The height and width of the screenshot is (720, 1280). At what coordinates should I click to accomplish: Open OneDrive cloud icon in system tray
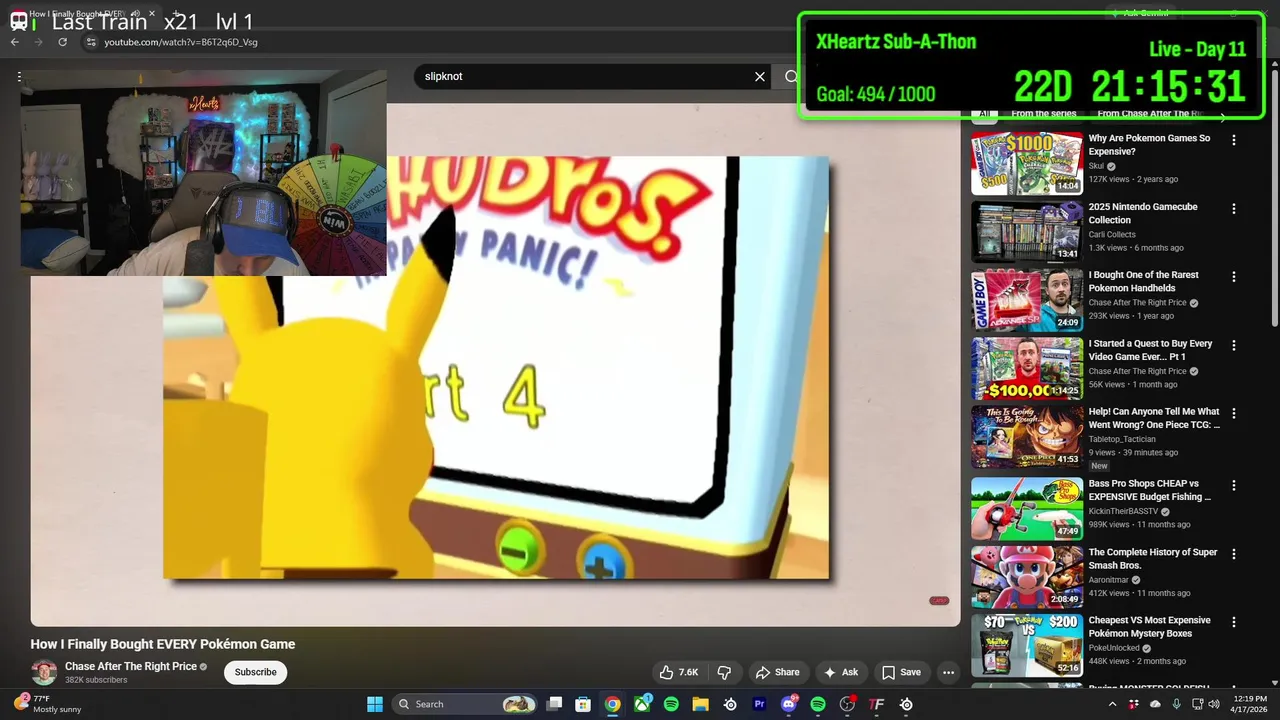(x=1155, y=704)
